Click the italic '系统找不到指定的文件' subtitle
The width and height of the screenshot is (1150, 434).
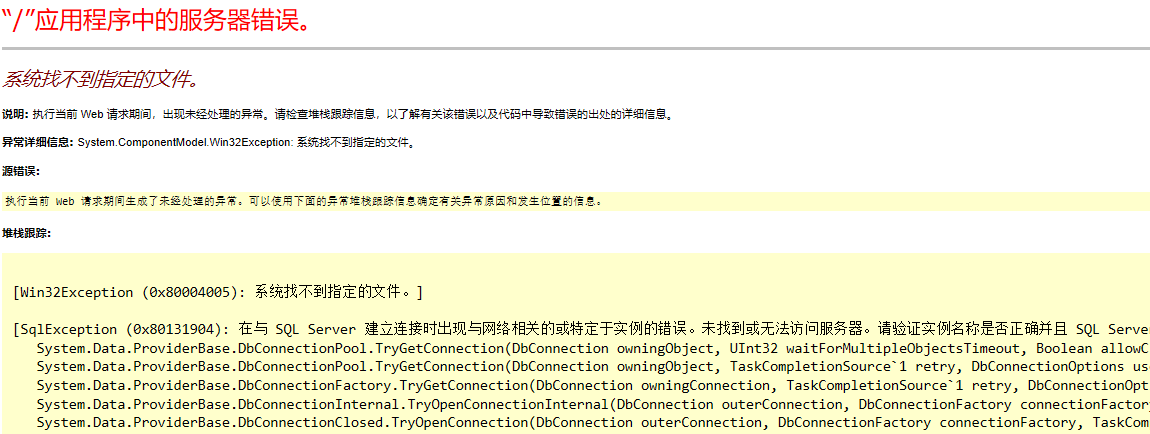(x=100, y=79)
